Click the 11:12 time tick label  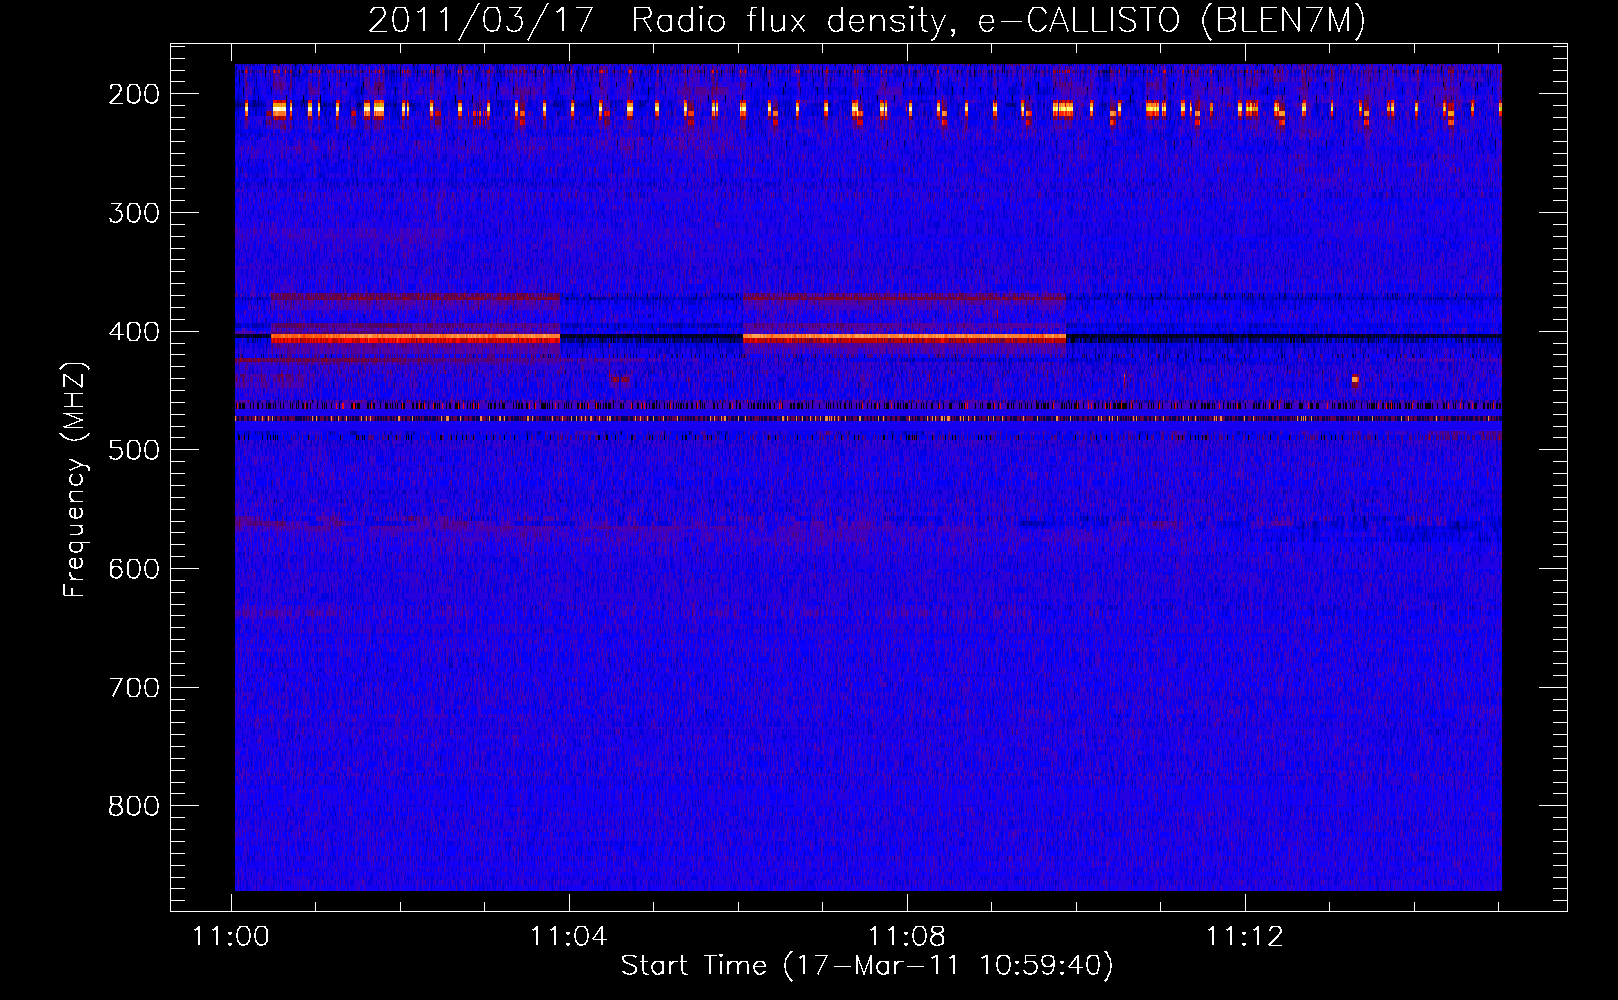[1245, 937]
